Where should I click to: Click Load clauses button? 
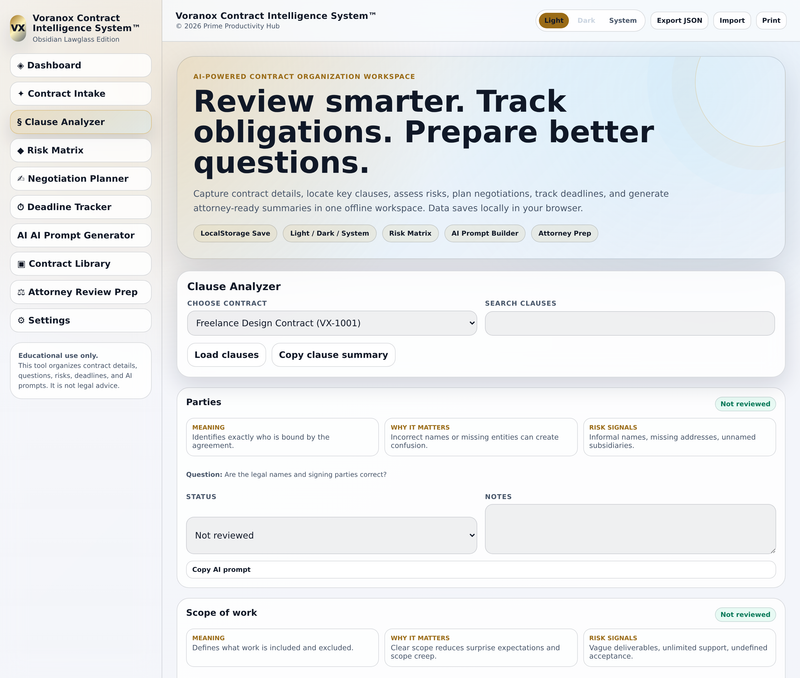(227, 355)
